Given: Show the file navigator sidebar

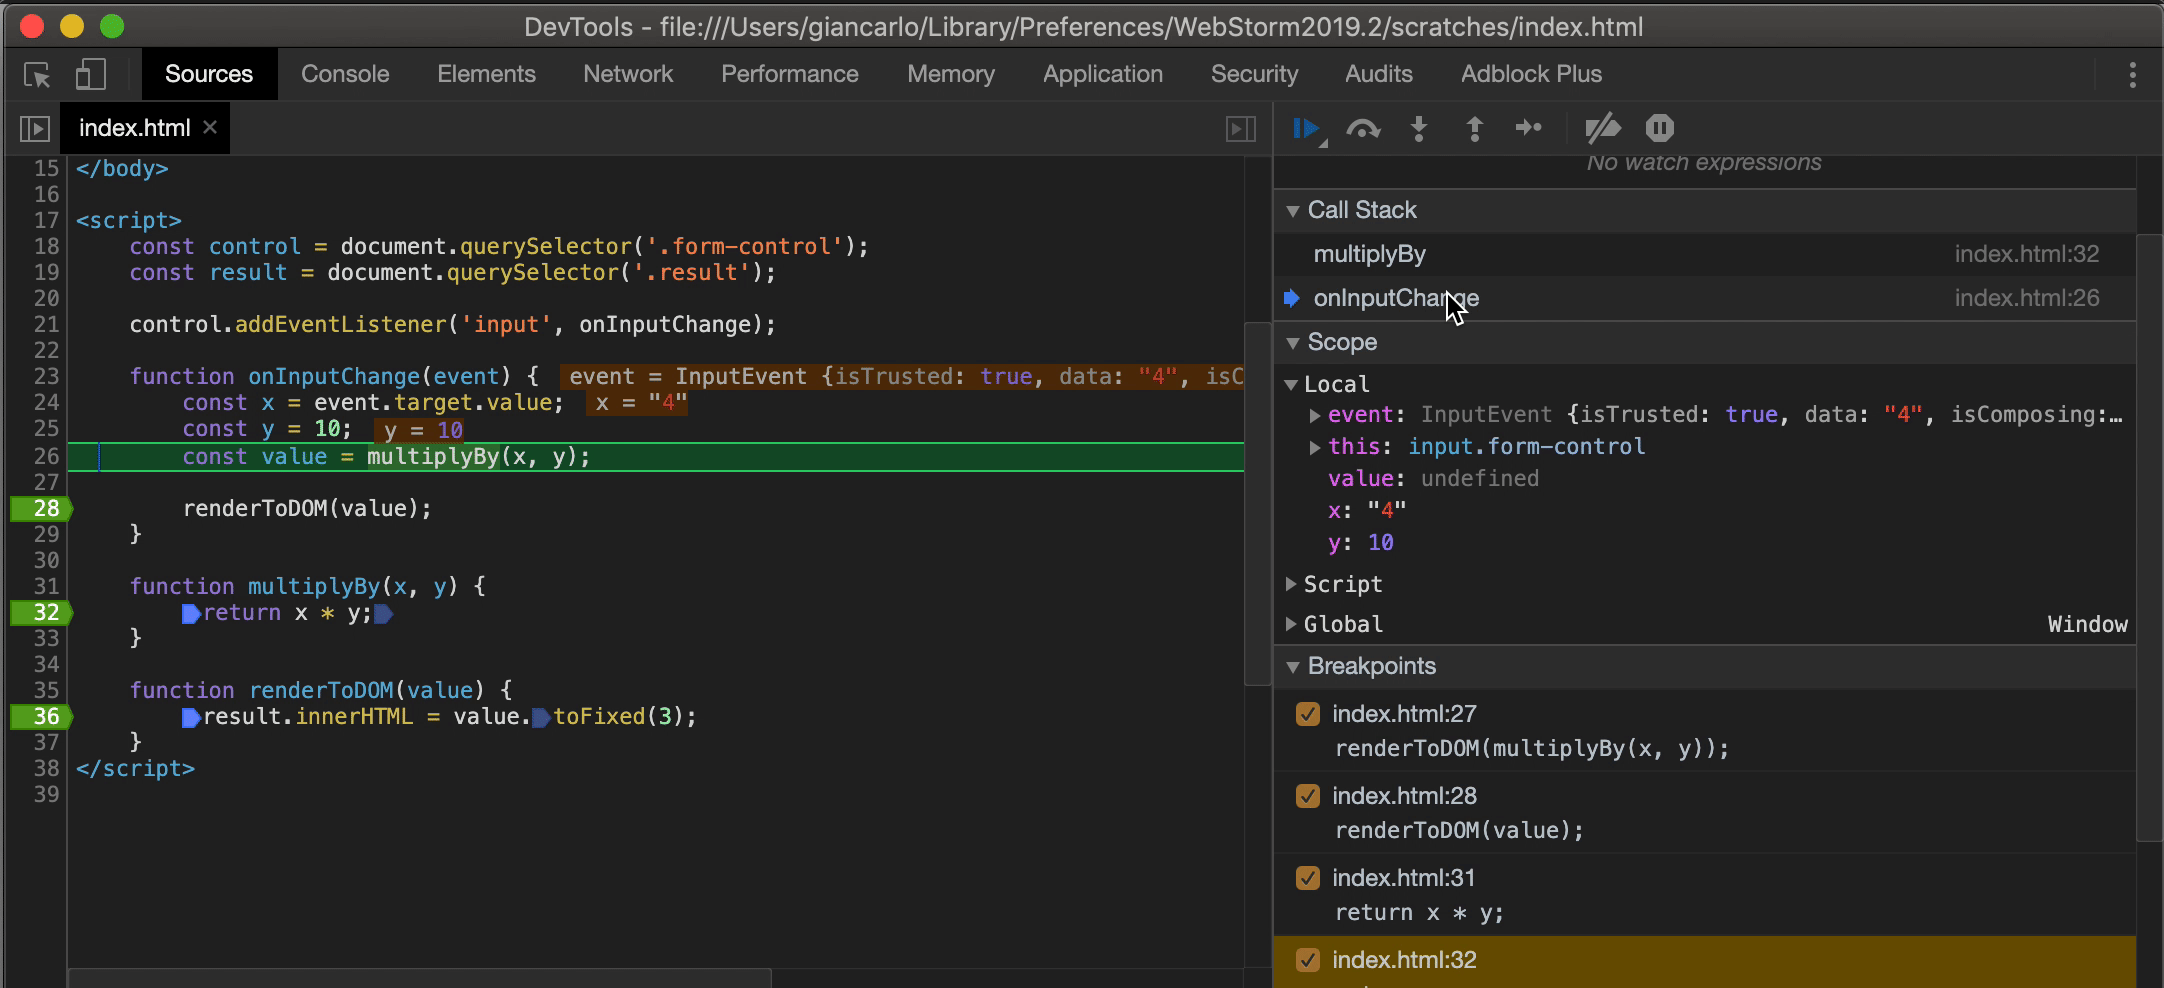Looking at the screenshot, I should coord(34,128).
